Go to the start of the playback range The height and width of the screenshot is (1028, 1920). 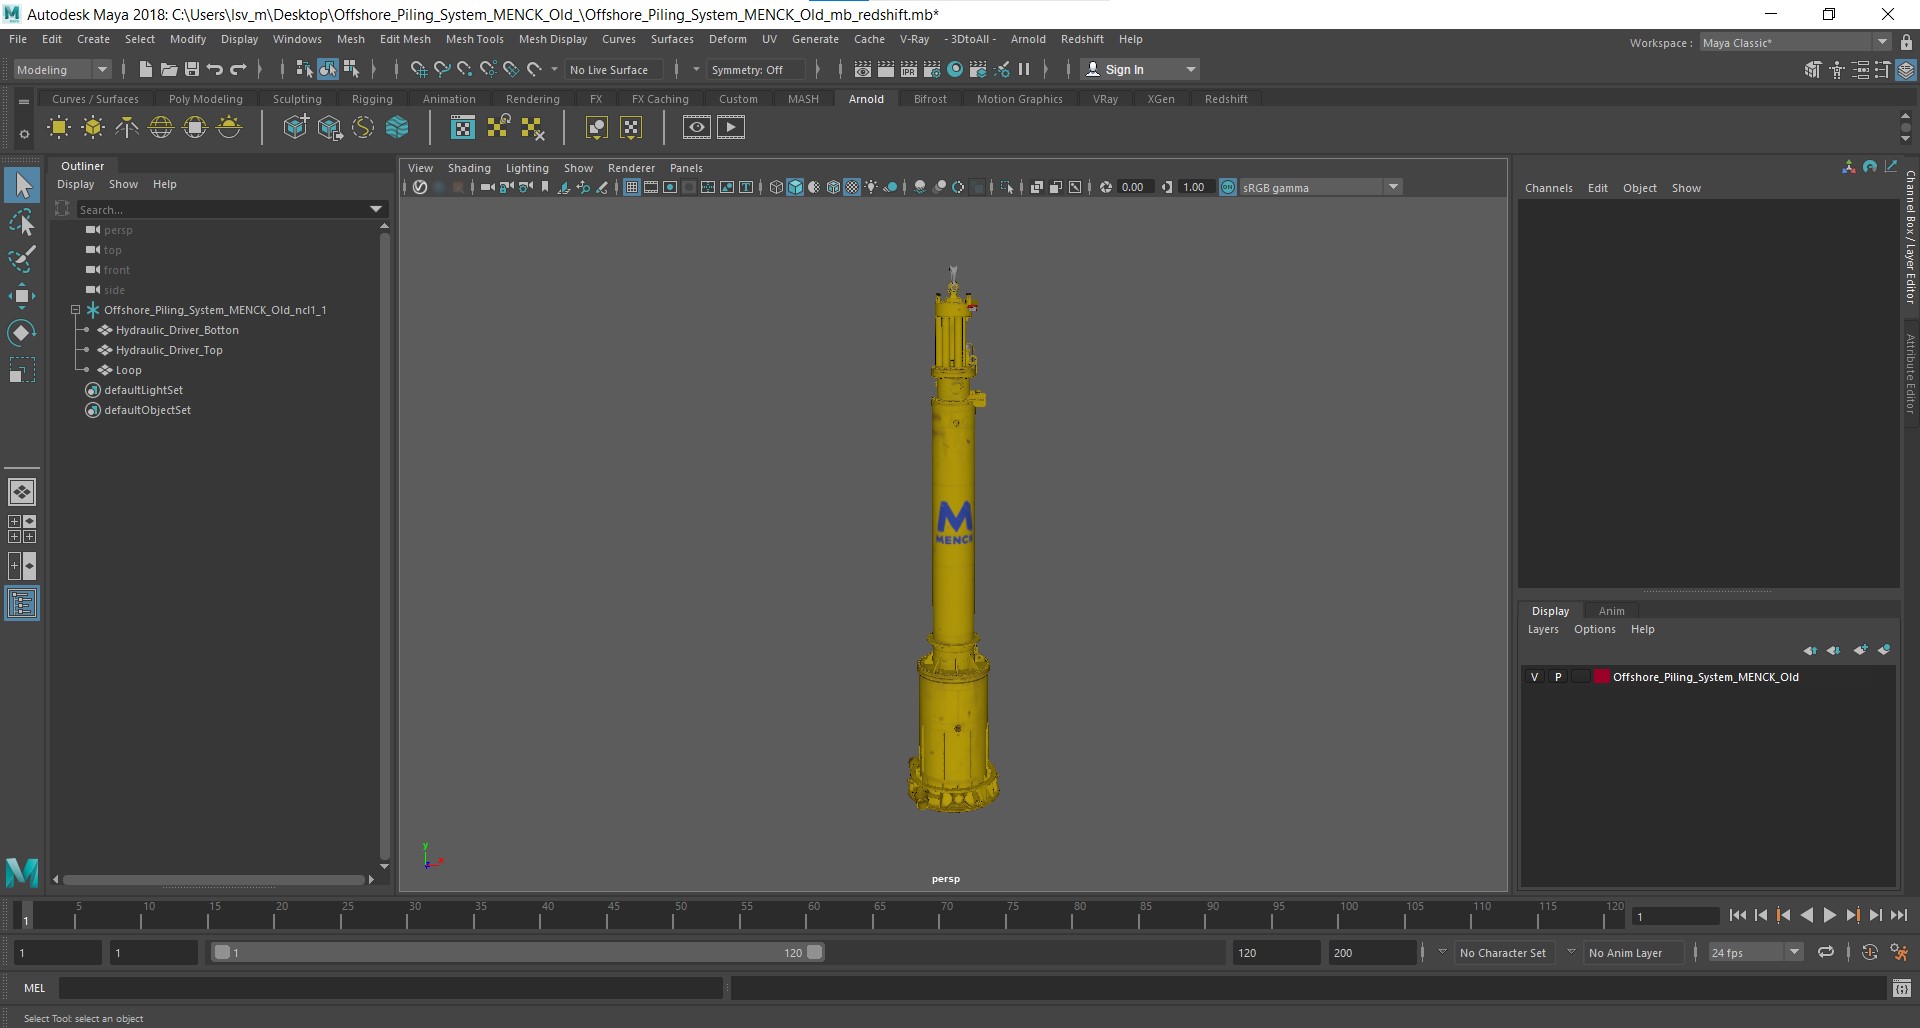[x=1737, y=915]
